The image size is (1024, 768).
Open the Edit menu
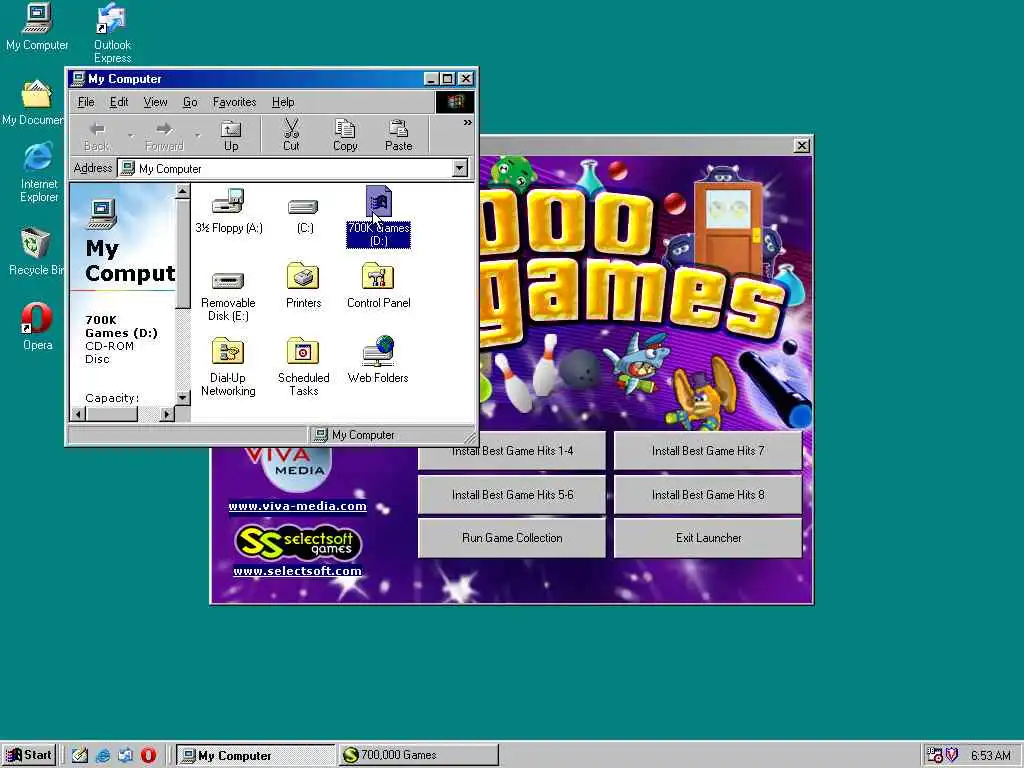tap(119, 102)
